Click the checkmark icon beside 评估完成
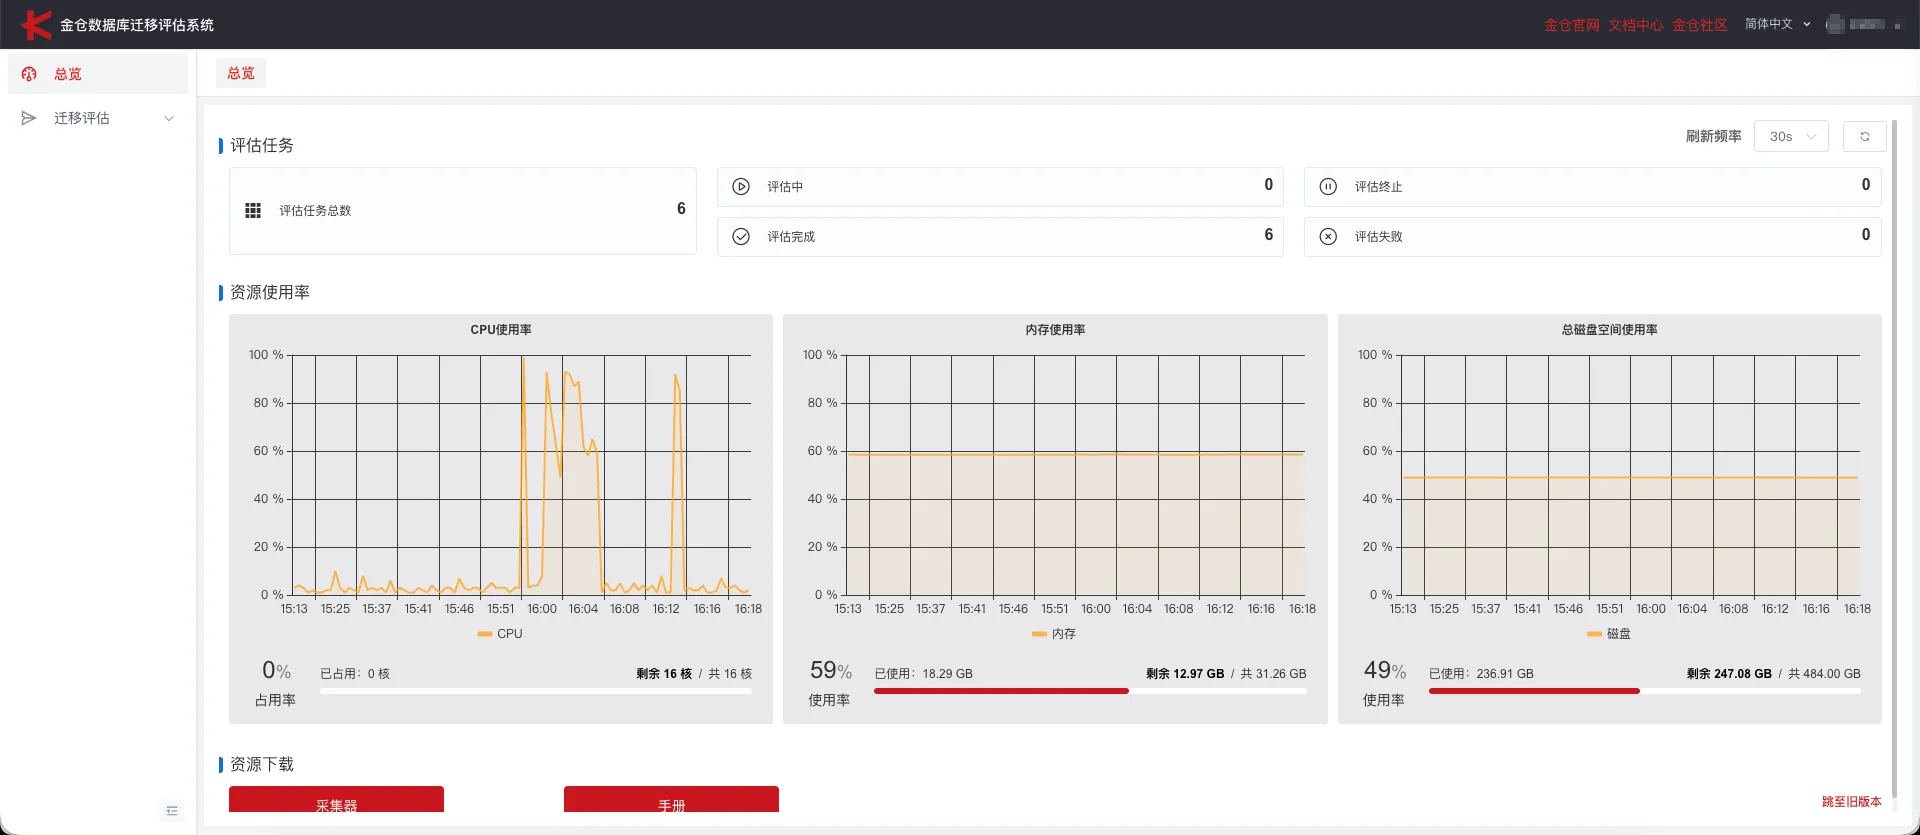 tap(741, 237)
